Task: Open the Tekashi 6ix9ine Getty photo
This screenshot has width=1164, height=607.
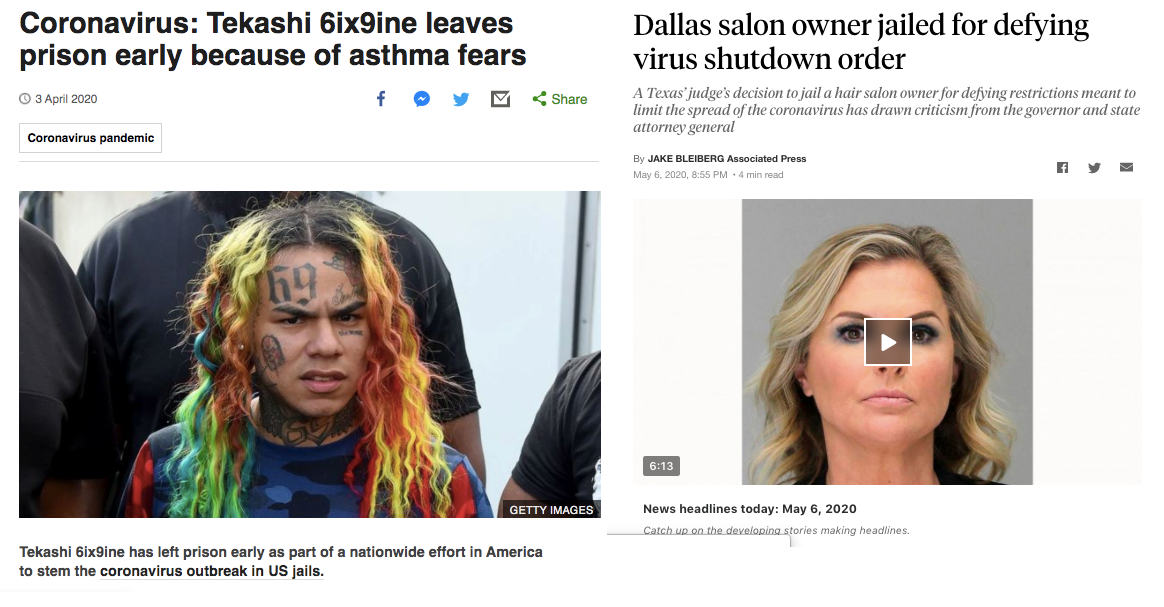Action: tap(310, 354)
